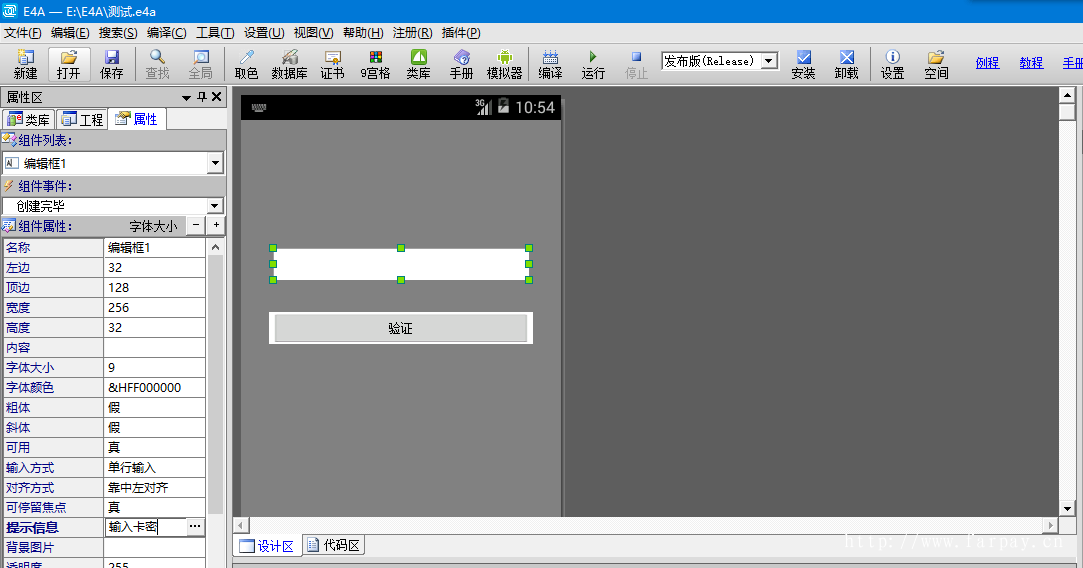Expand the 发布版(Release) build dropdown
Screen dimensions: 1083x568
[768, 61]
